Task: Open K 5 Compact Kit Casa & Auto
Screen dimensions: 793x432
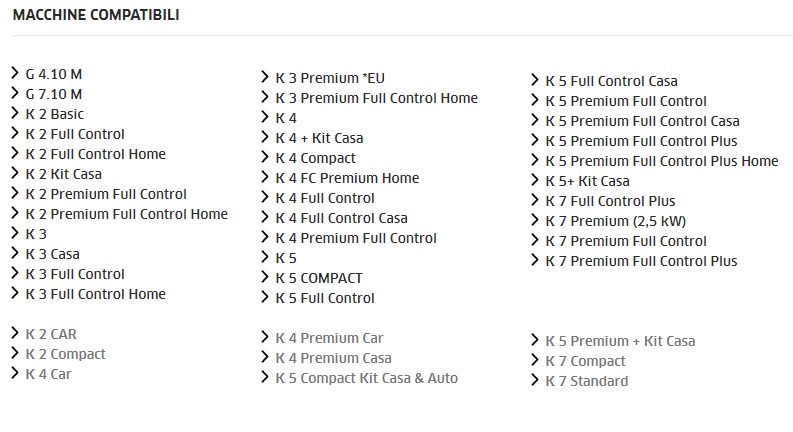Action: pos(366,378)
